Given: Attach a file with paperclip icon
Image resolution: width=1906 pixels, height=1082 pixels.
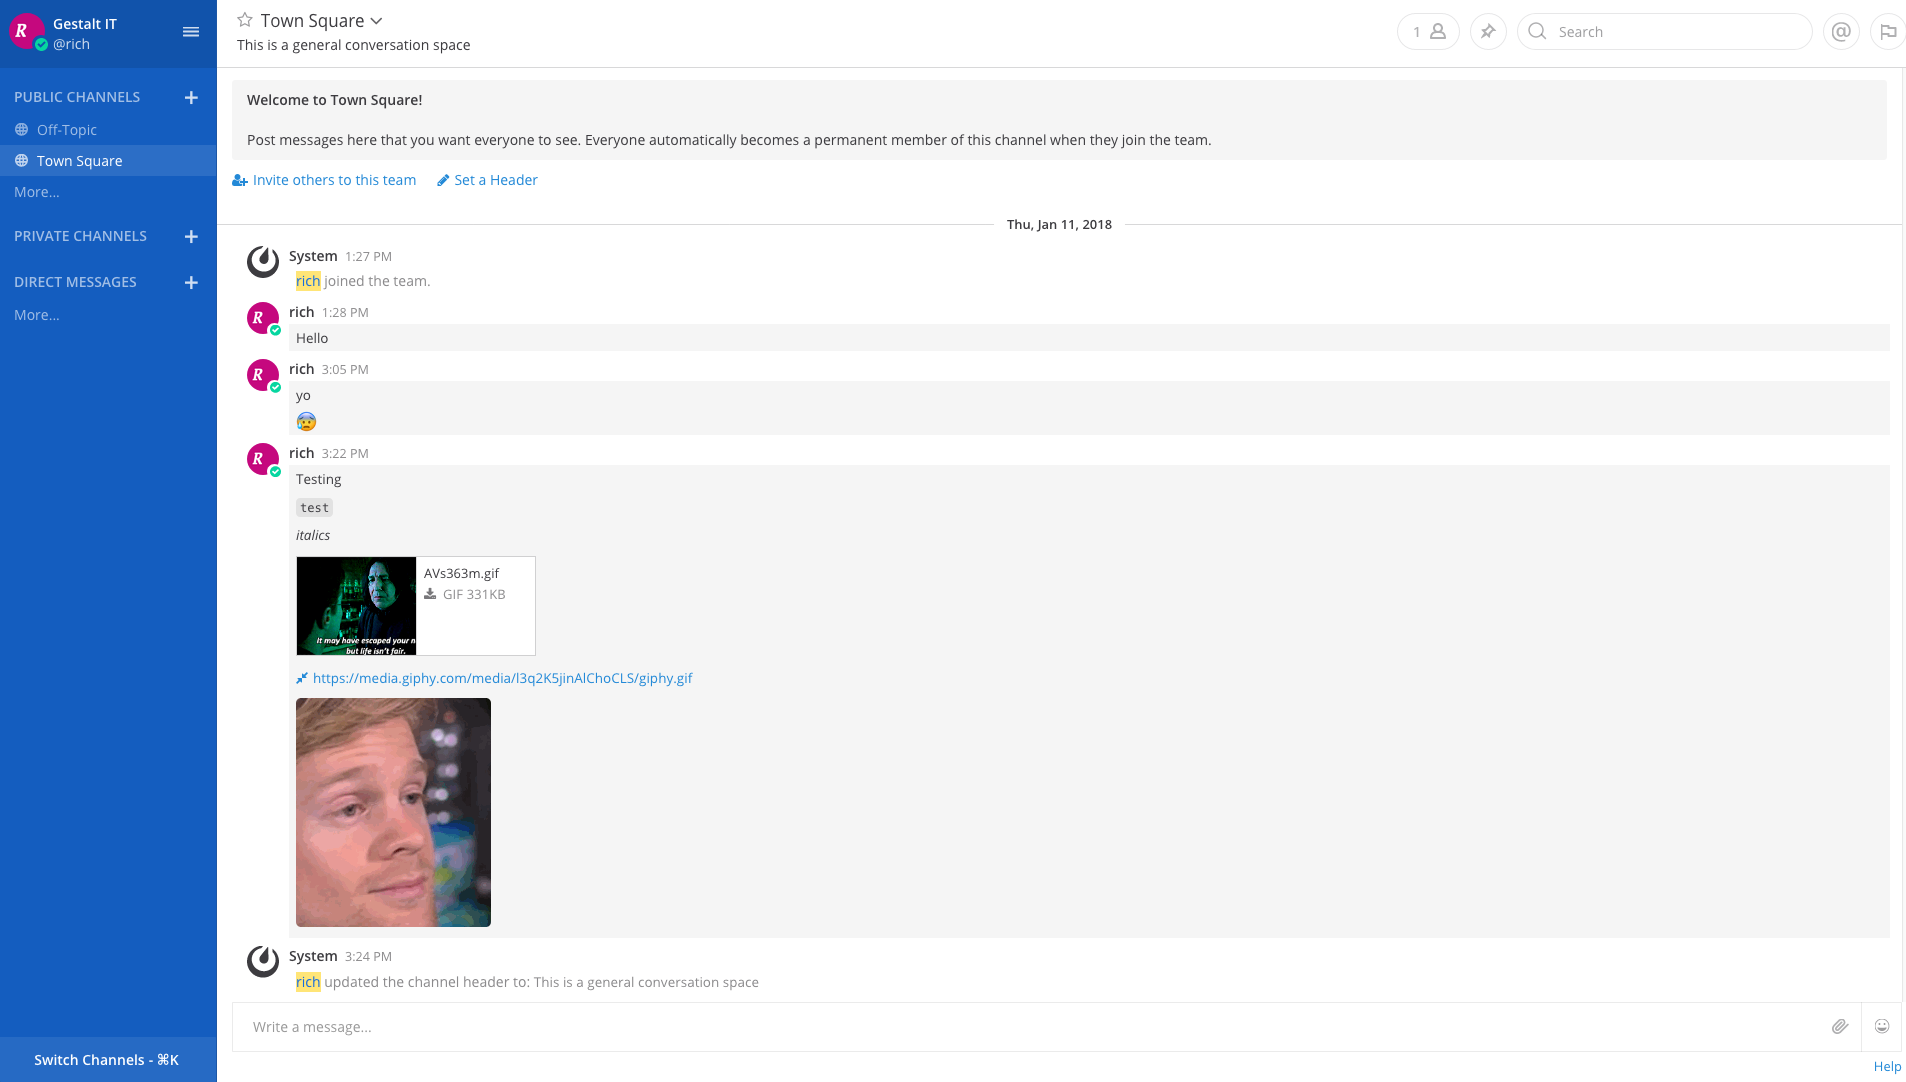Looking at the screenshot, I should pyautogui.click(x=1839, y=1027).
